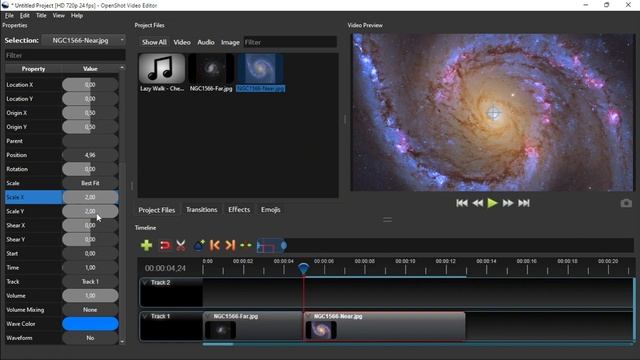This screenshot has height=360, width=640.
Task: Click the Location Y value
Action: [x=90, y=99]
